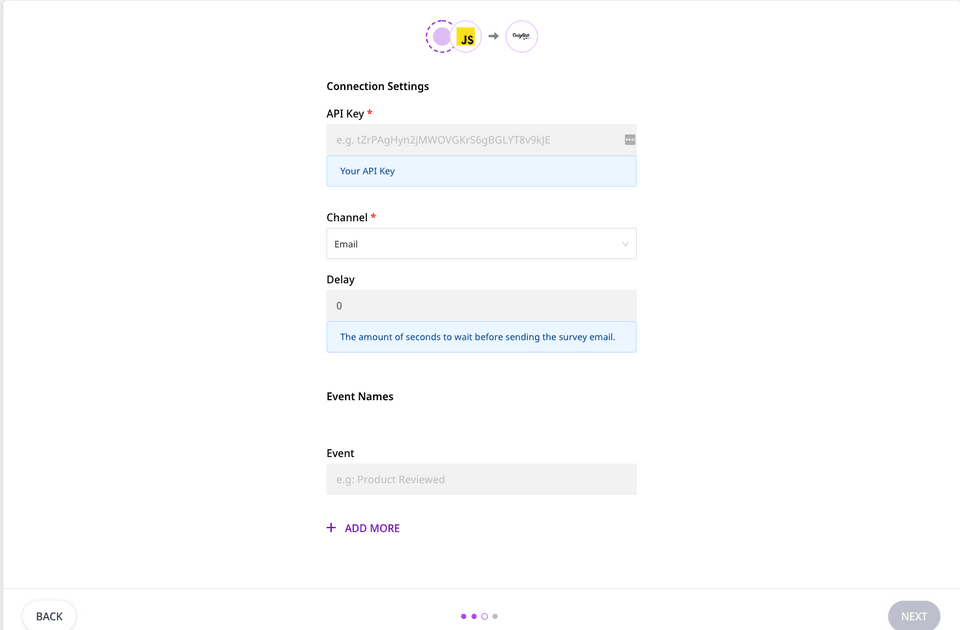Click the Event field label
The height and width of the screenshot is (630, 960).
[x=340, y=453]
